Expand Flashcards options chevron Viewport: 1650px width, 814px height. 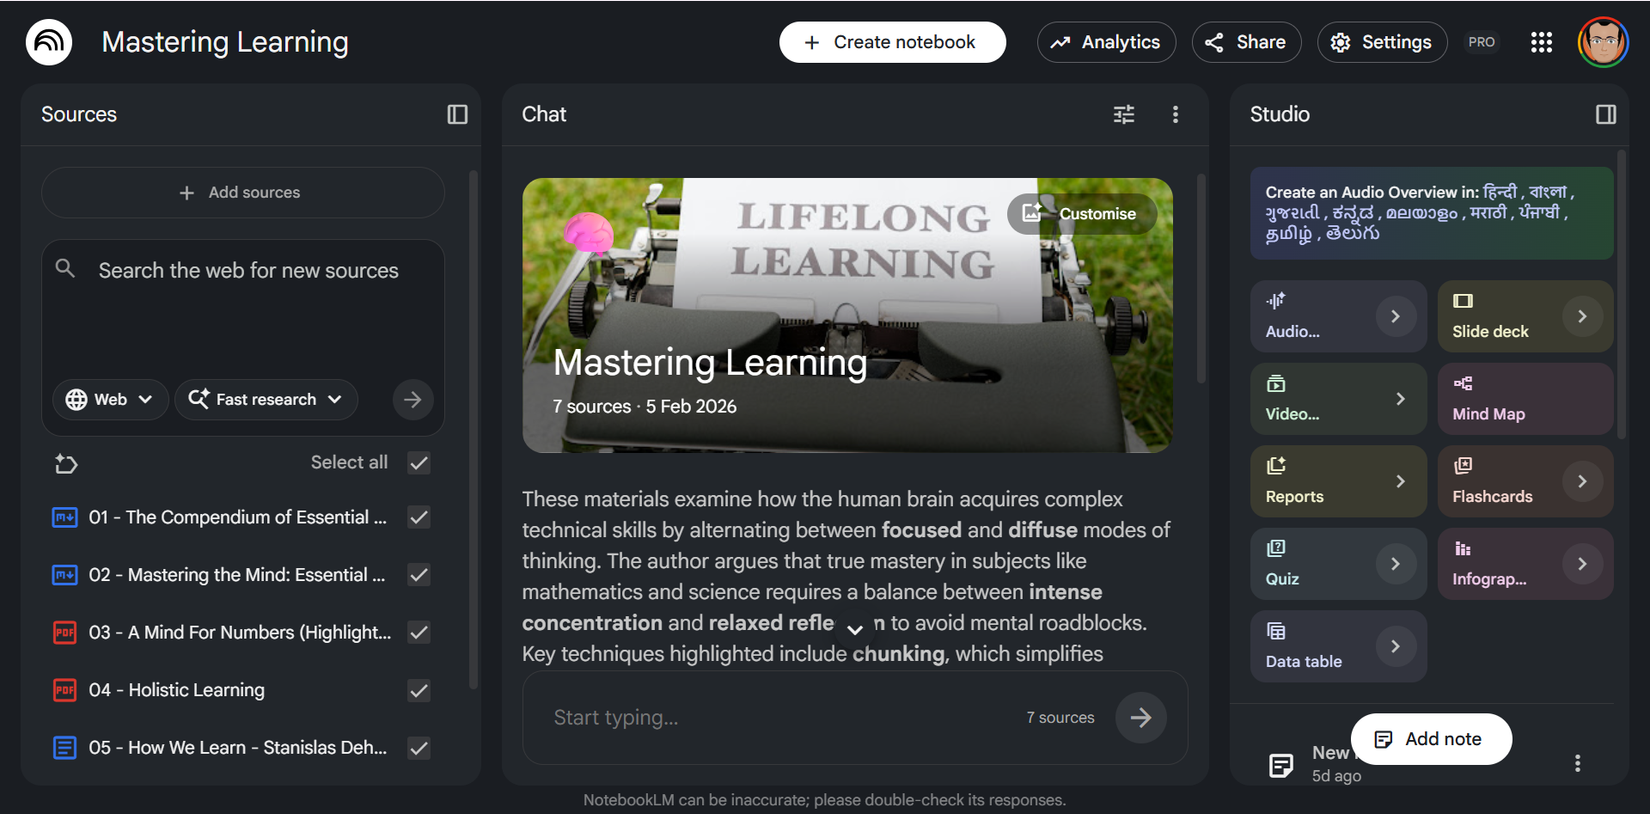click(1582, 481)
